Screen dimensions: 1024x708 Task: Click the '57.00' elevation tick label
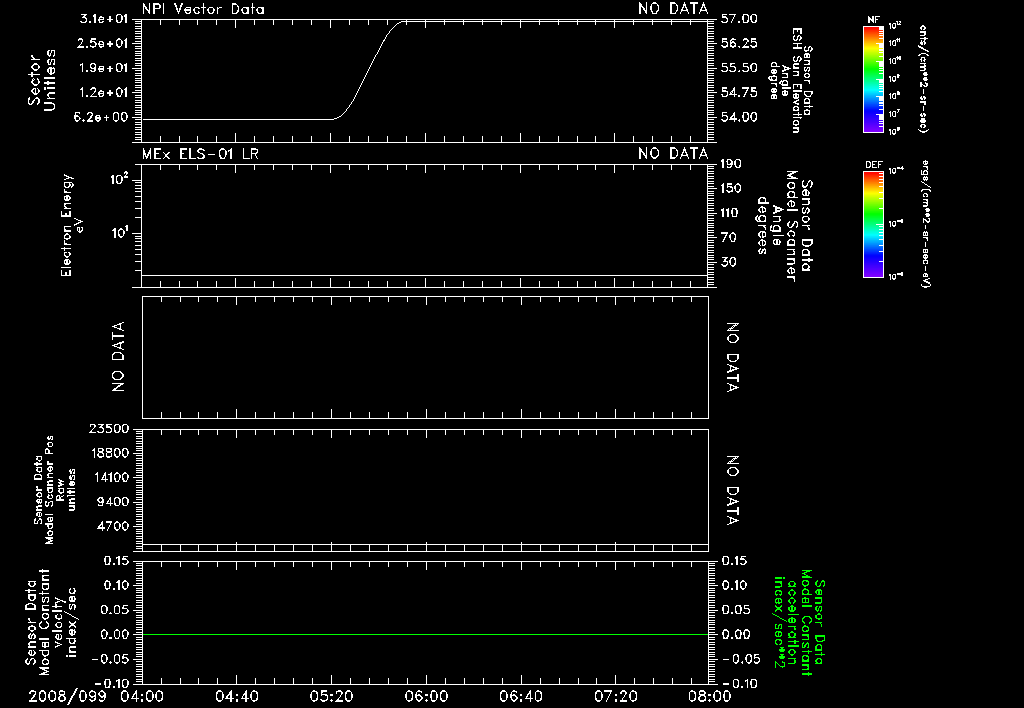click(x=739, y=19)
